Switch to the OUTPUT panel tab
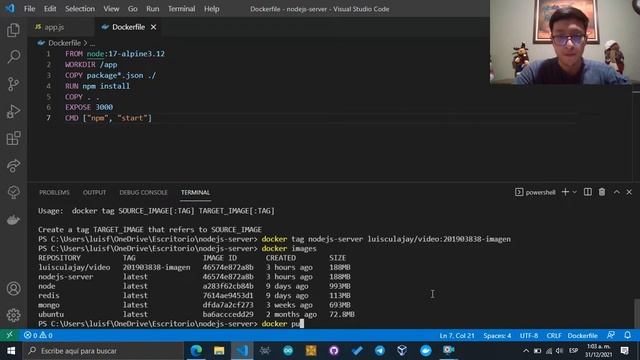Screen dimensions: 640x360 (94, 192)
